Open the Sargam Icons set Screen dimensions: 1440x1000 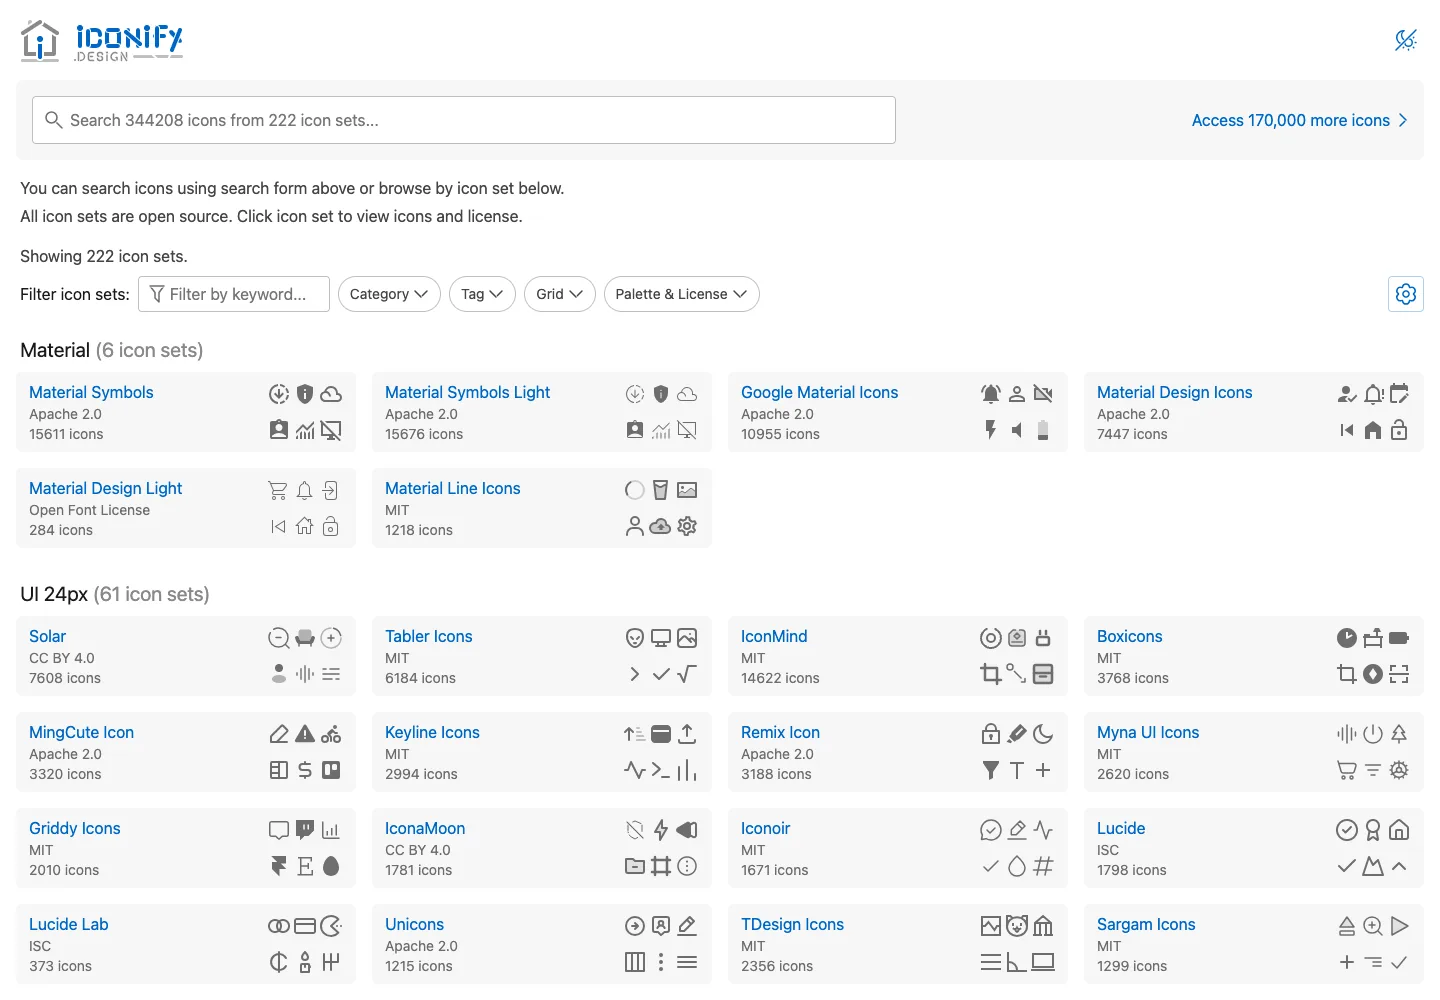pyautogui.click(x=1146, y=924)
